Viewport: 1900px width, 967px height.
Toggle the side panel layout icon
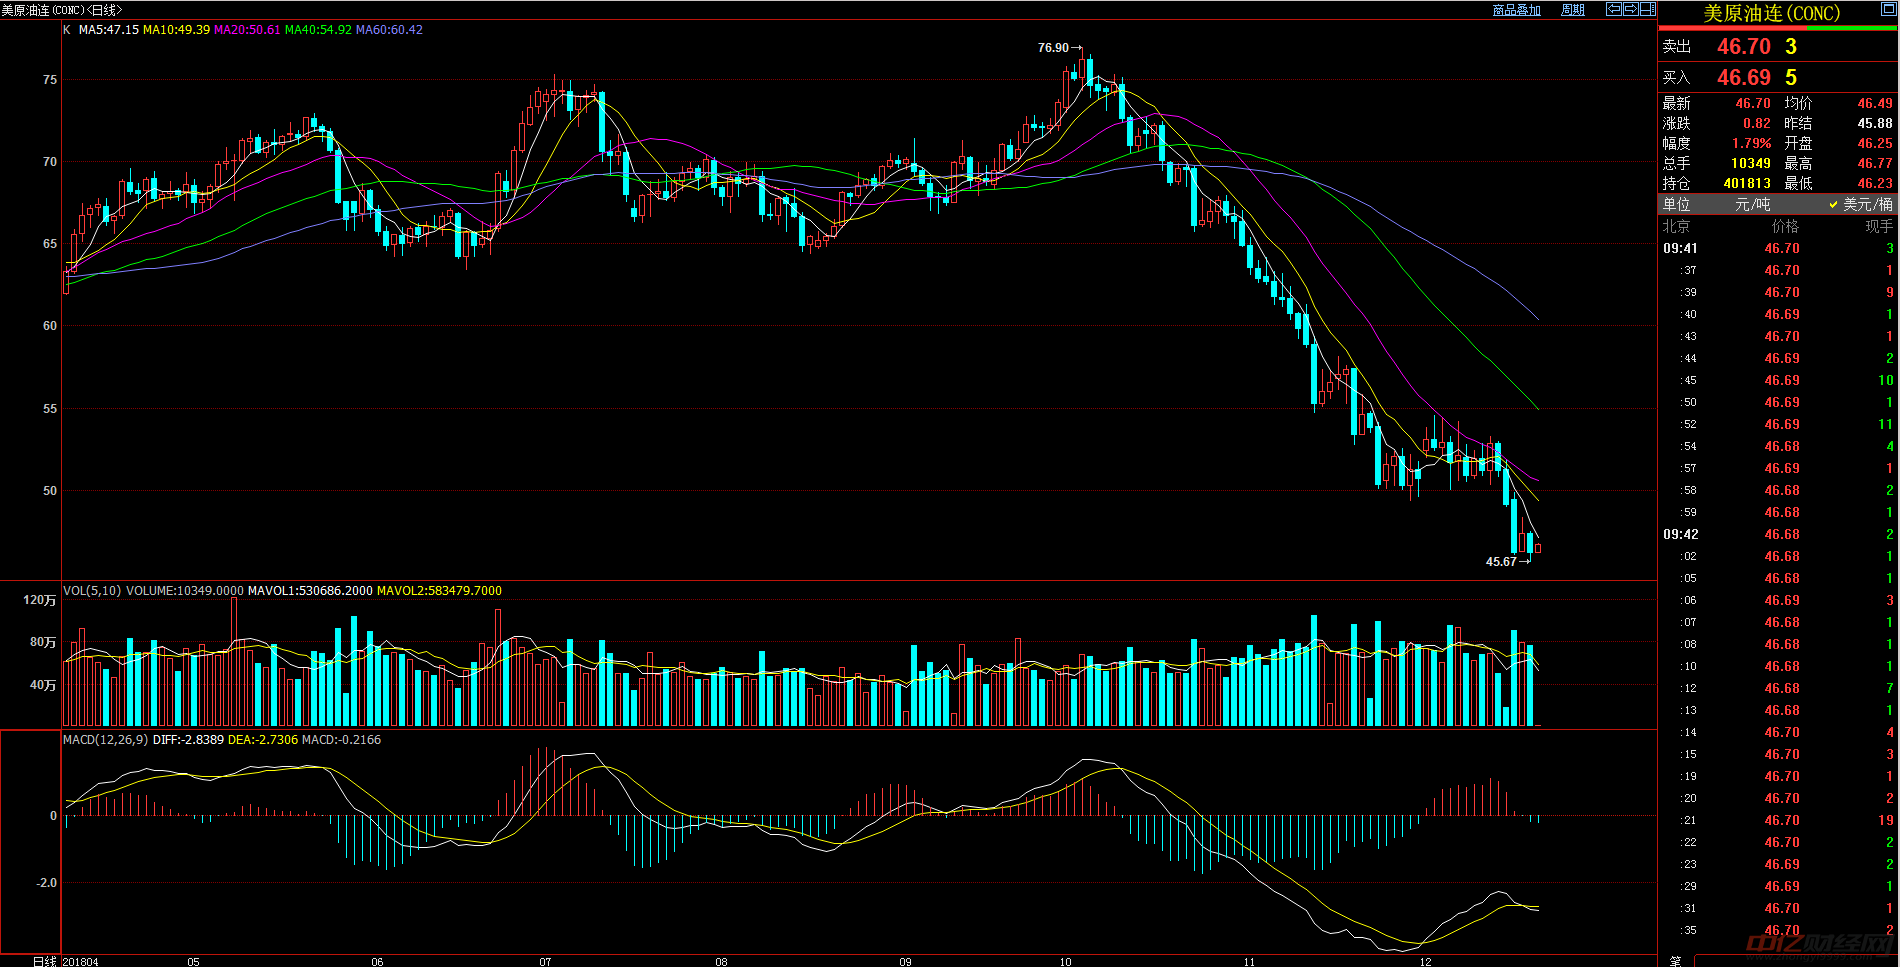[1647, 9]
